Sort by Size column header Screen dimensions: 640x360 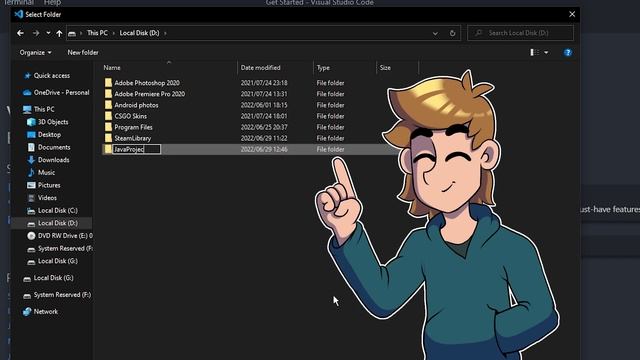coord(385,68)
